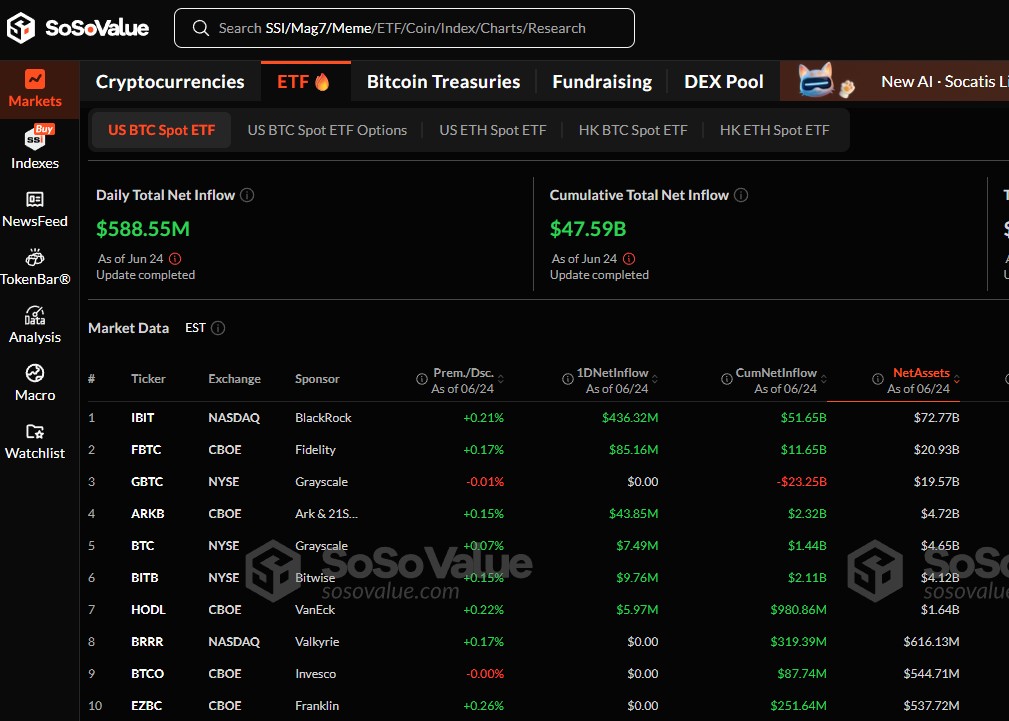Screen dimensions: 1009x721
Task: Select the US BTC Spot ETF Options sub-tab
Action: click(327, 130)
